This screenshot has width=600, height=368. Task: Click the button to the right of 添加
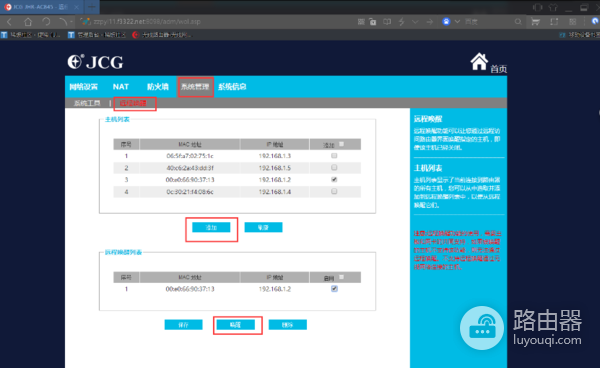click(x=263, y=227)
